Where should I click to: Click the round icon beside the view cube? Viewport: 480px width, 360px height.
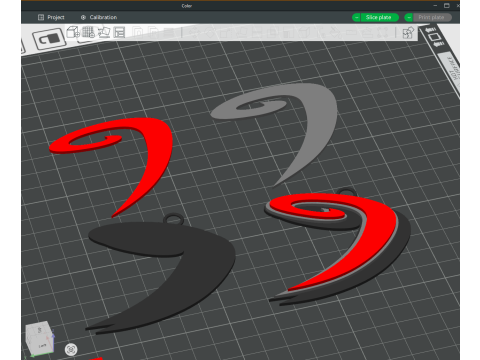[71, 350]
